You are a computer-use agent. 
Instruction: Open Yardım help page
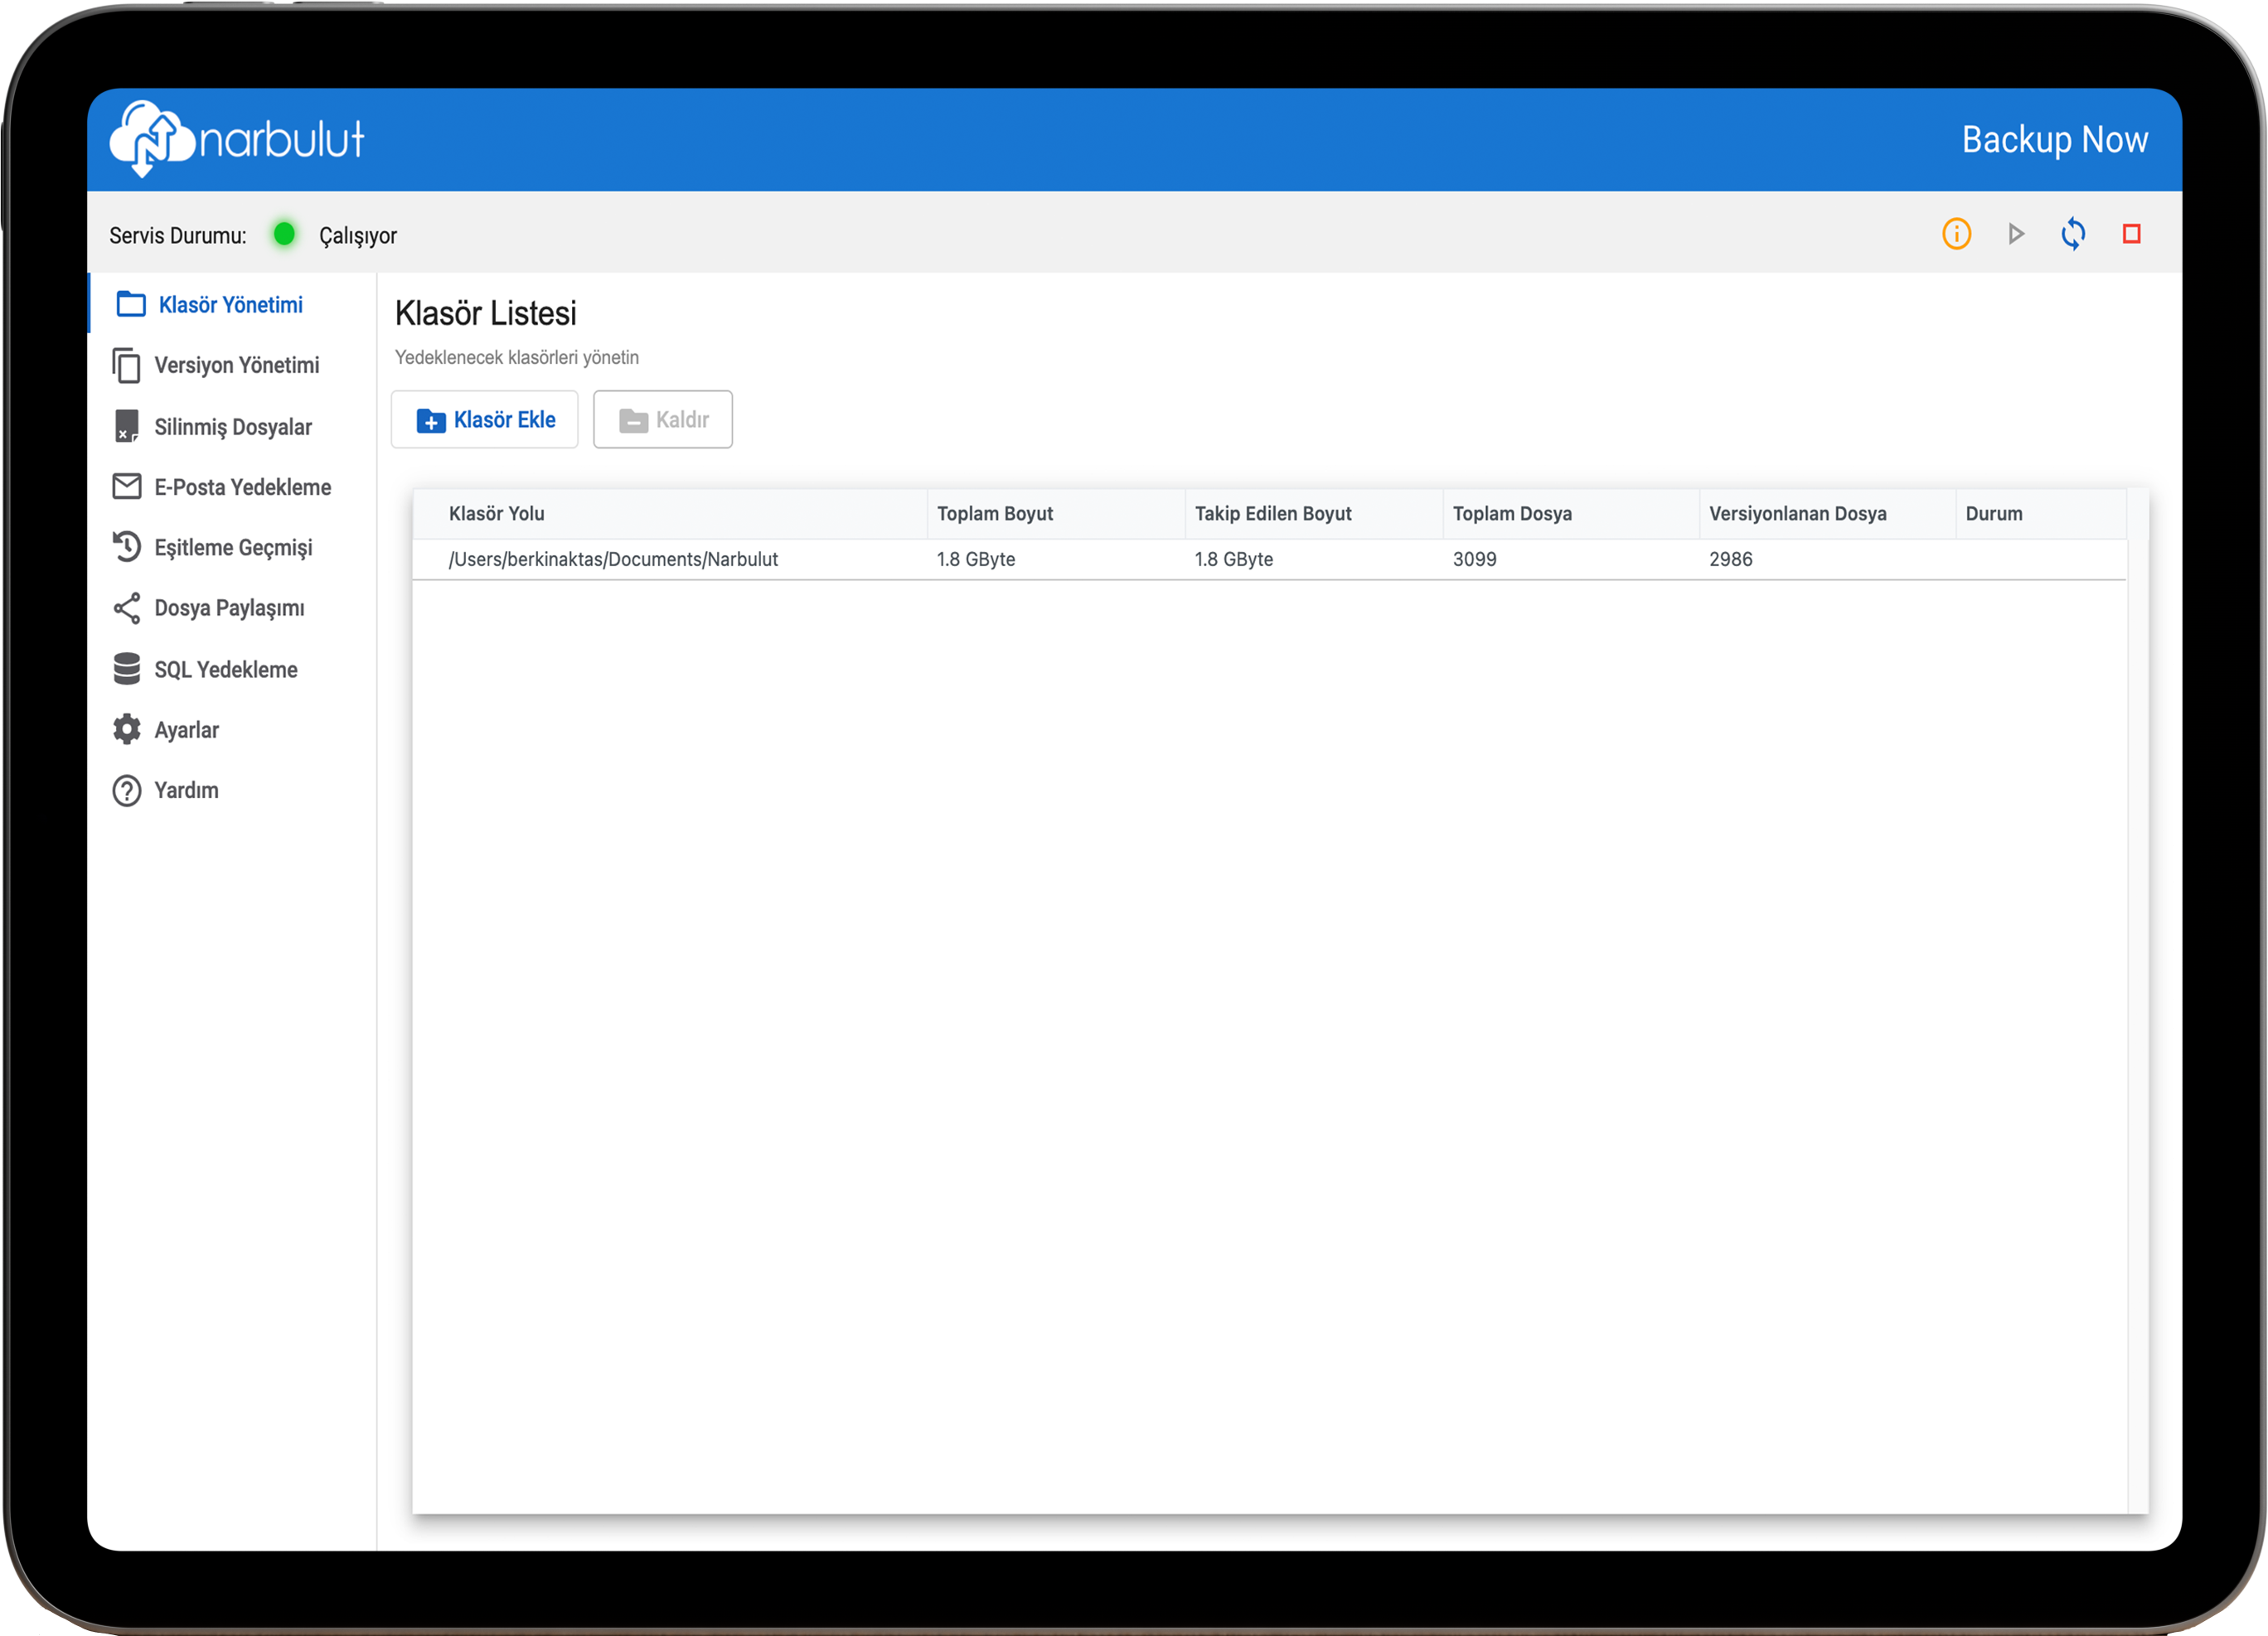pos(232,790)
